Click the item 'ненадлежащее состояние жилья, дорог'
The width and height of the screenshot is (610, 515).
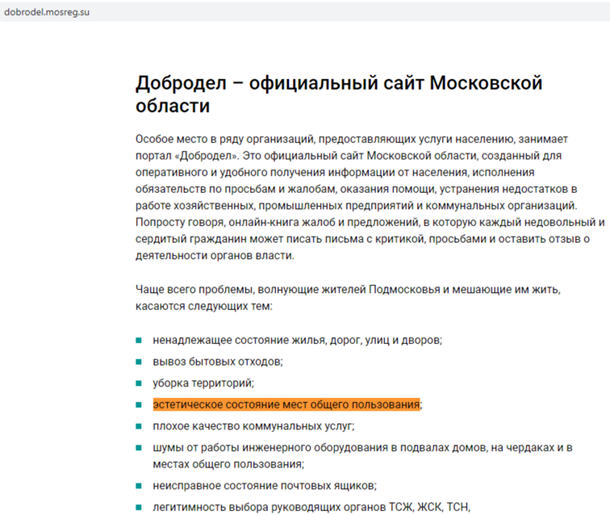[x=297, y=340]
